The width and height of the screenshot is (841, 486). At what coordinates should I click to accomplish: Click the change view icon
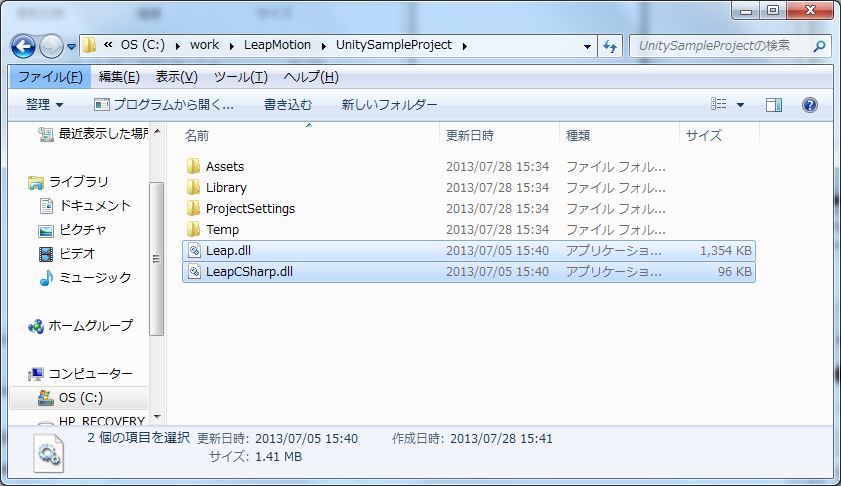718,104
